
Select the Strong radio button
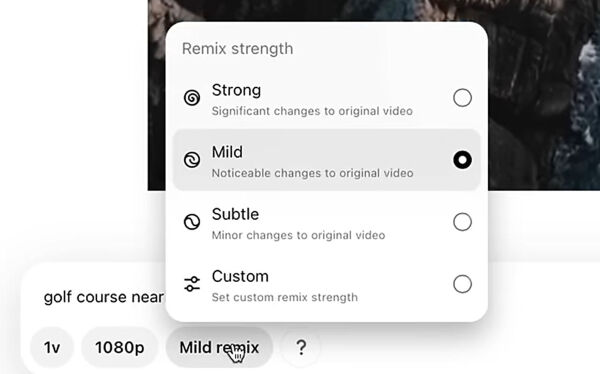point(462,98)
